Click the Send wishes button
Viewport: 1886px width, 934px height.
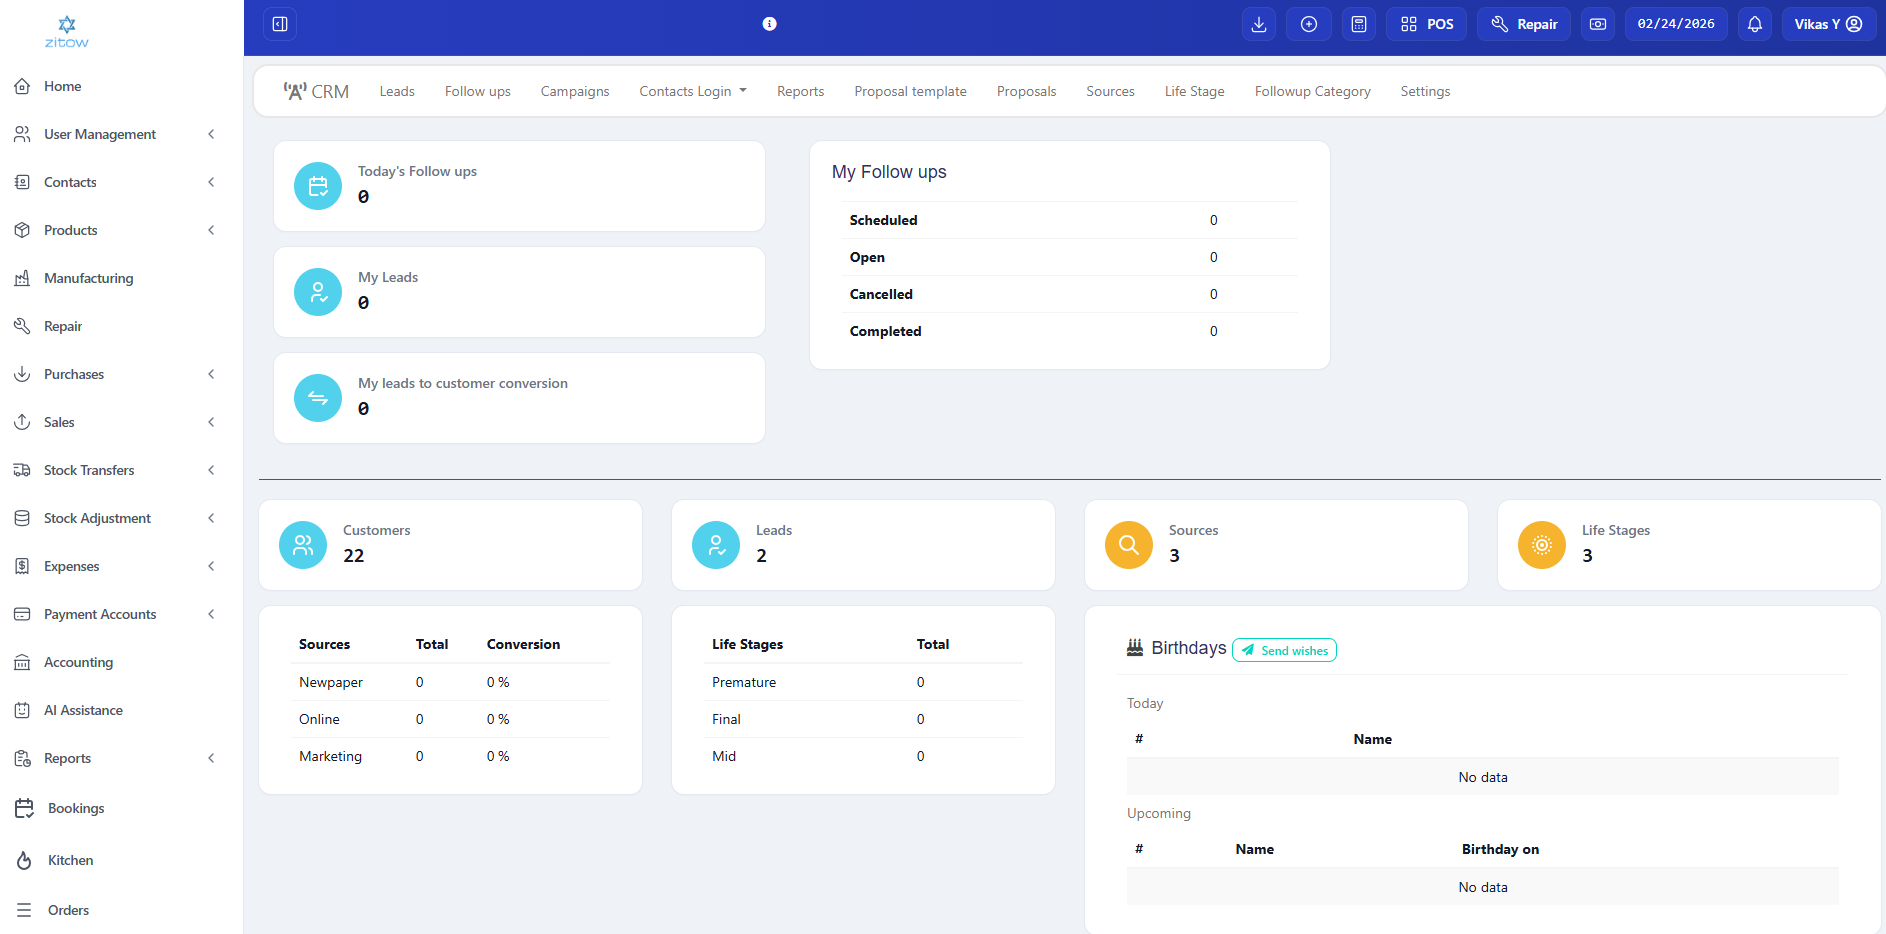pos(1284,650)
